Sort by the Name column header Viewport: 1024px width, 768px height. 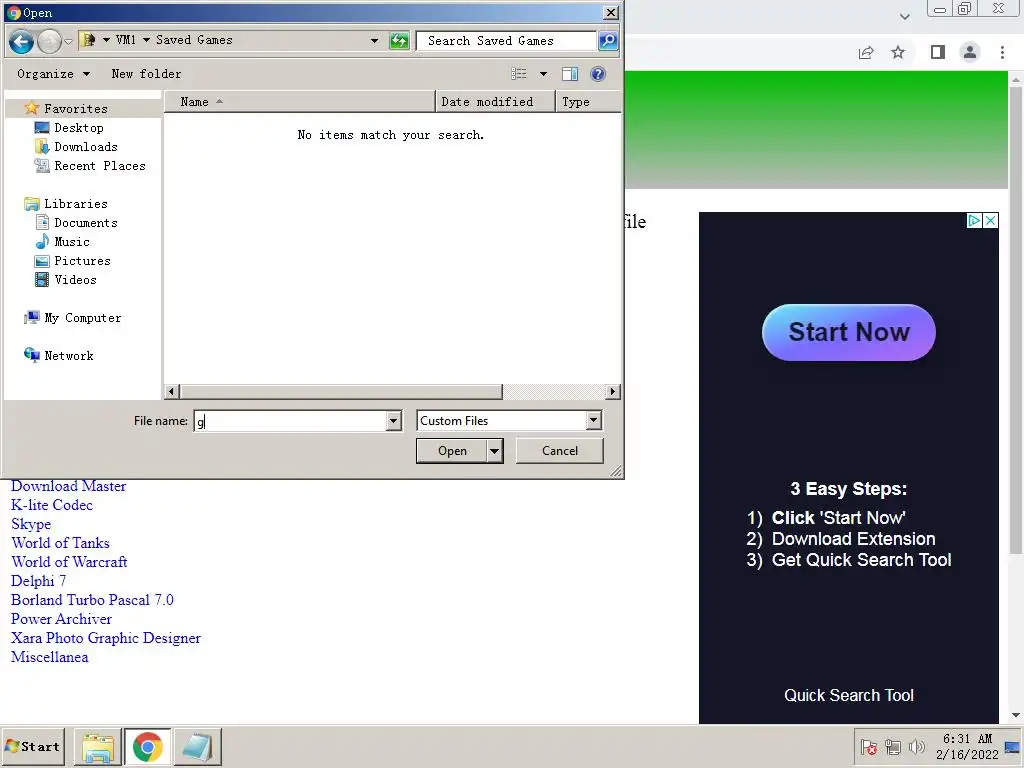click(x=299, y=102)
